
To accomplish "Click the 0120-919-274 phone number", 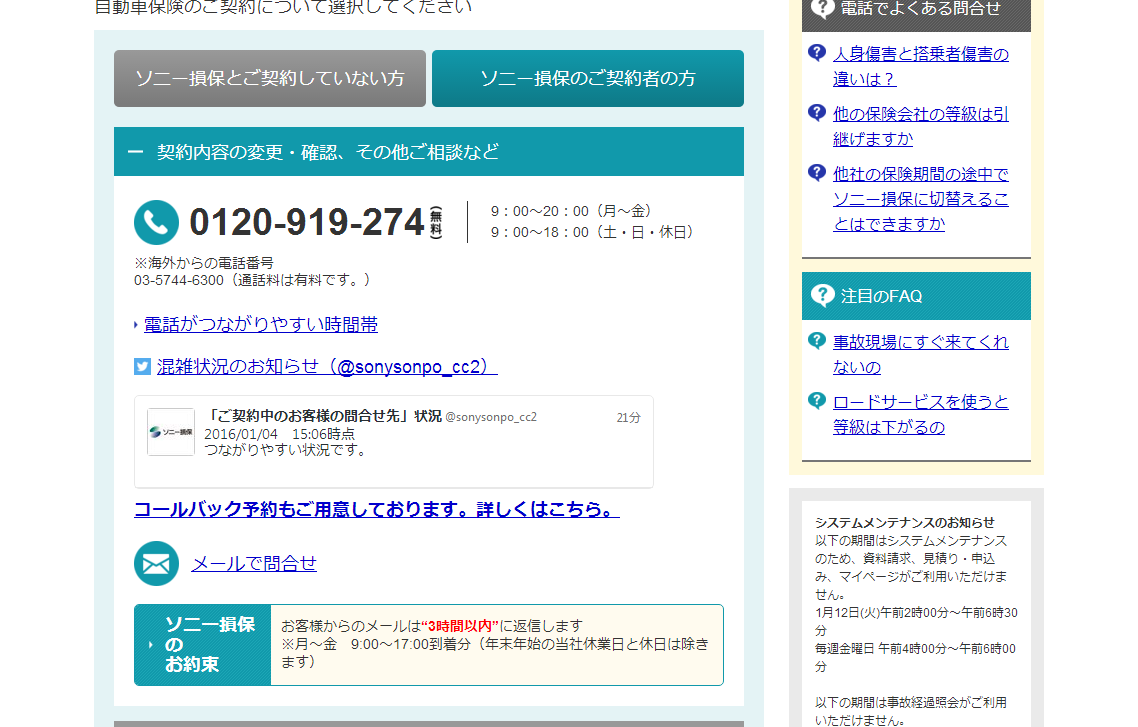I will 306,222.
